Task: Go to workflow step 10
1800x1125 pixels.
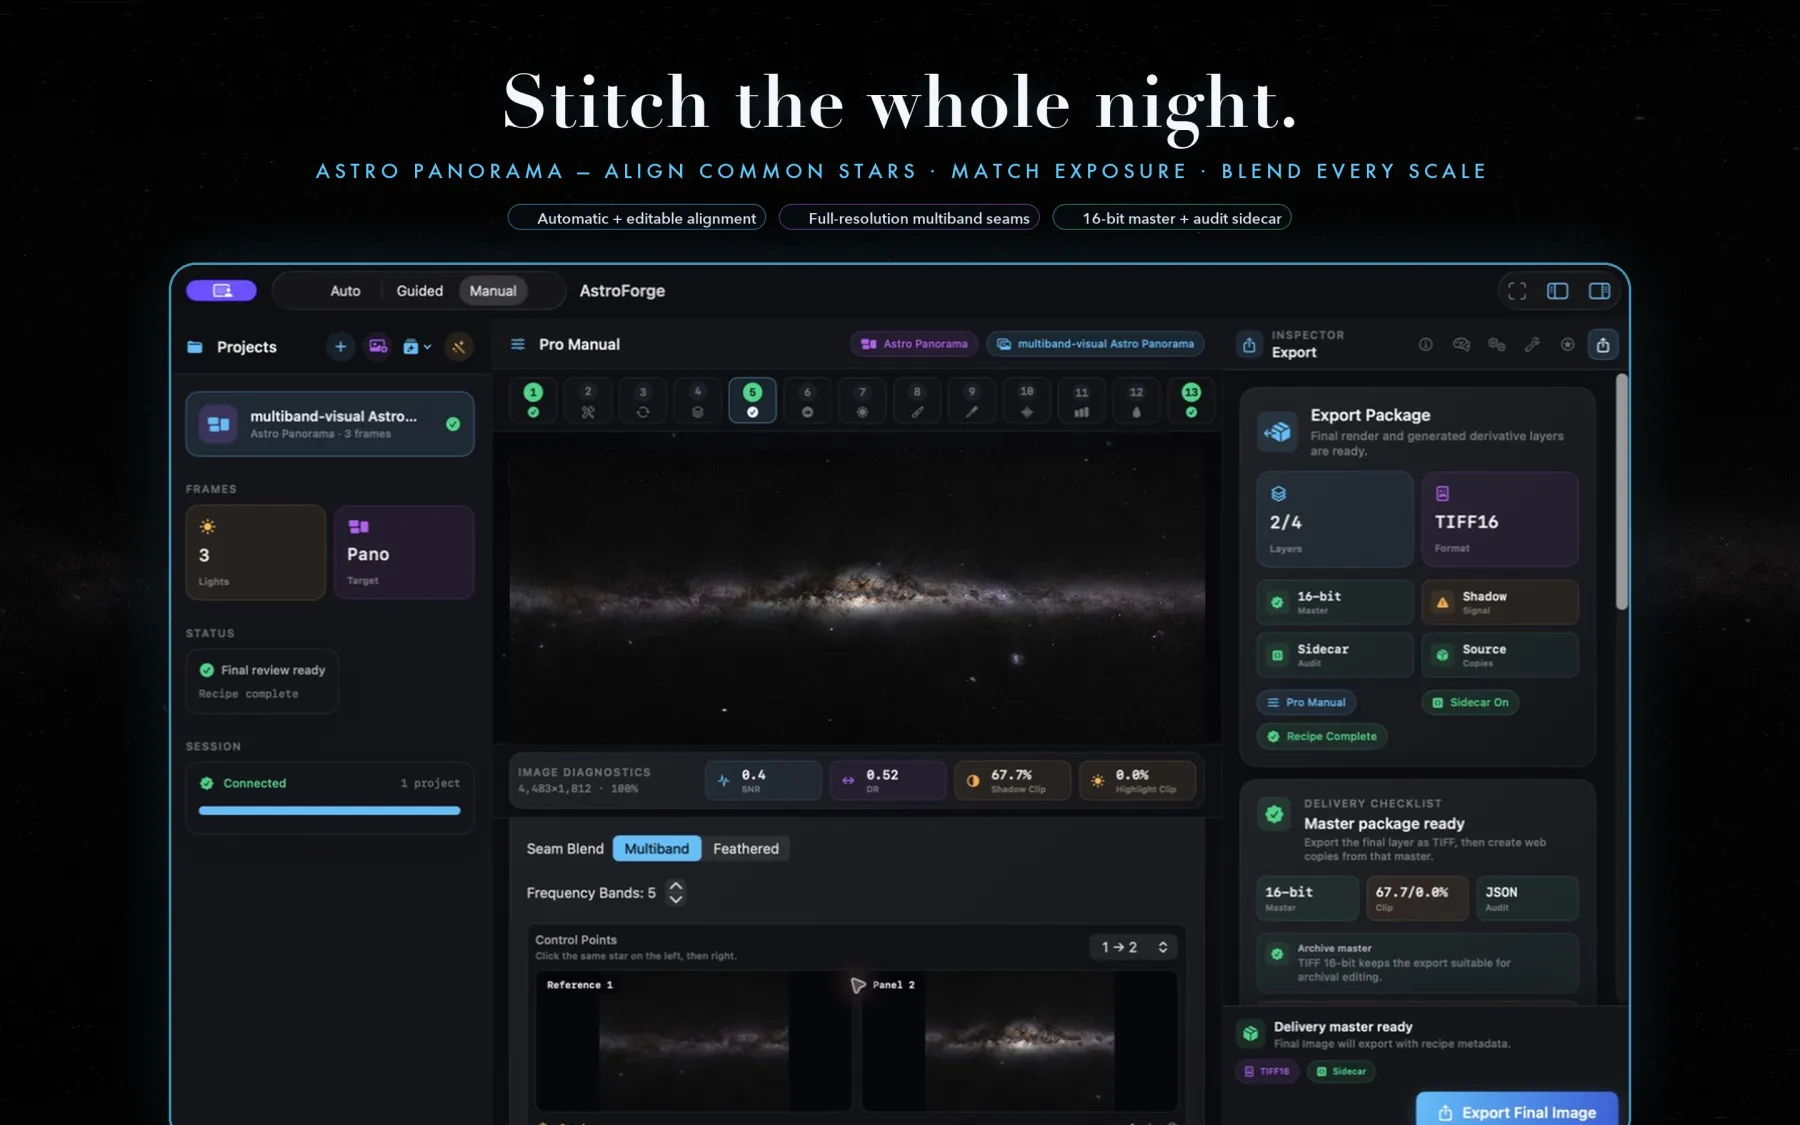Action: click(1027, 400)
